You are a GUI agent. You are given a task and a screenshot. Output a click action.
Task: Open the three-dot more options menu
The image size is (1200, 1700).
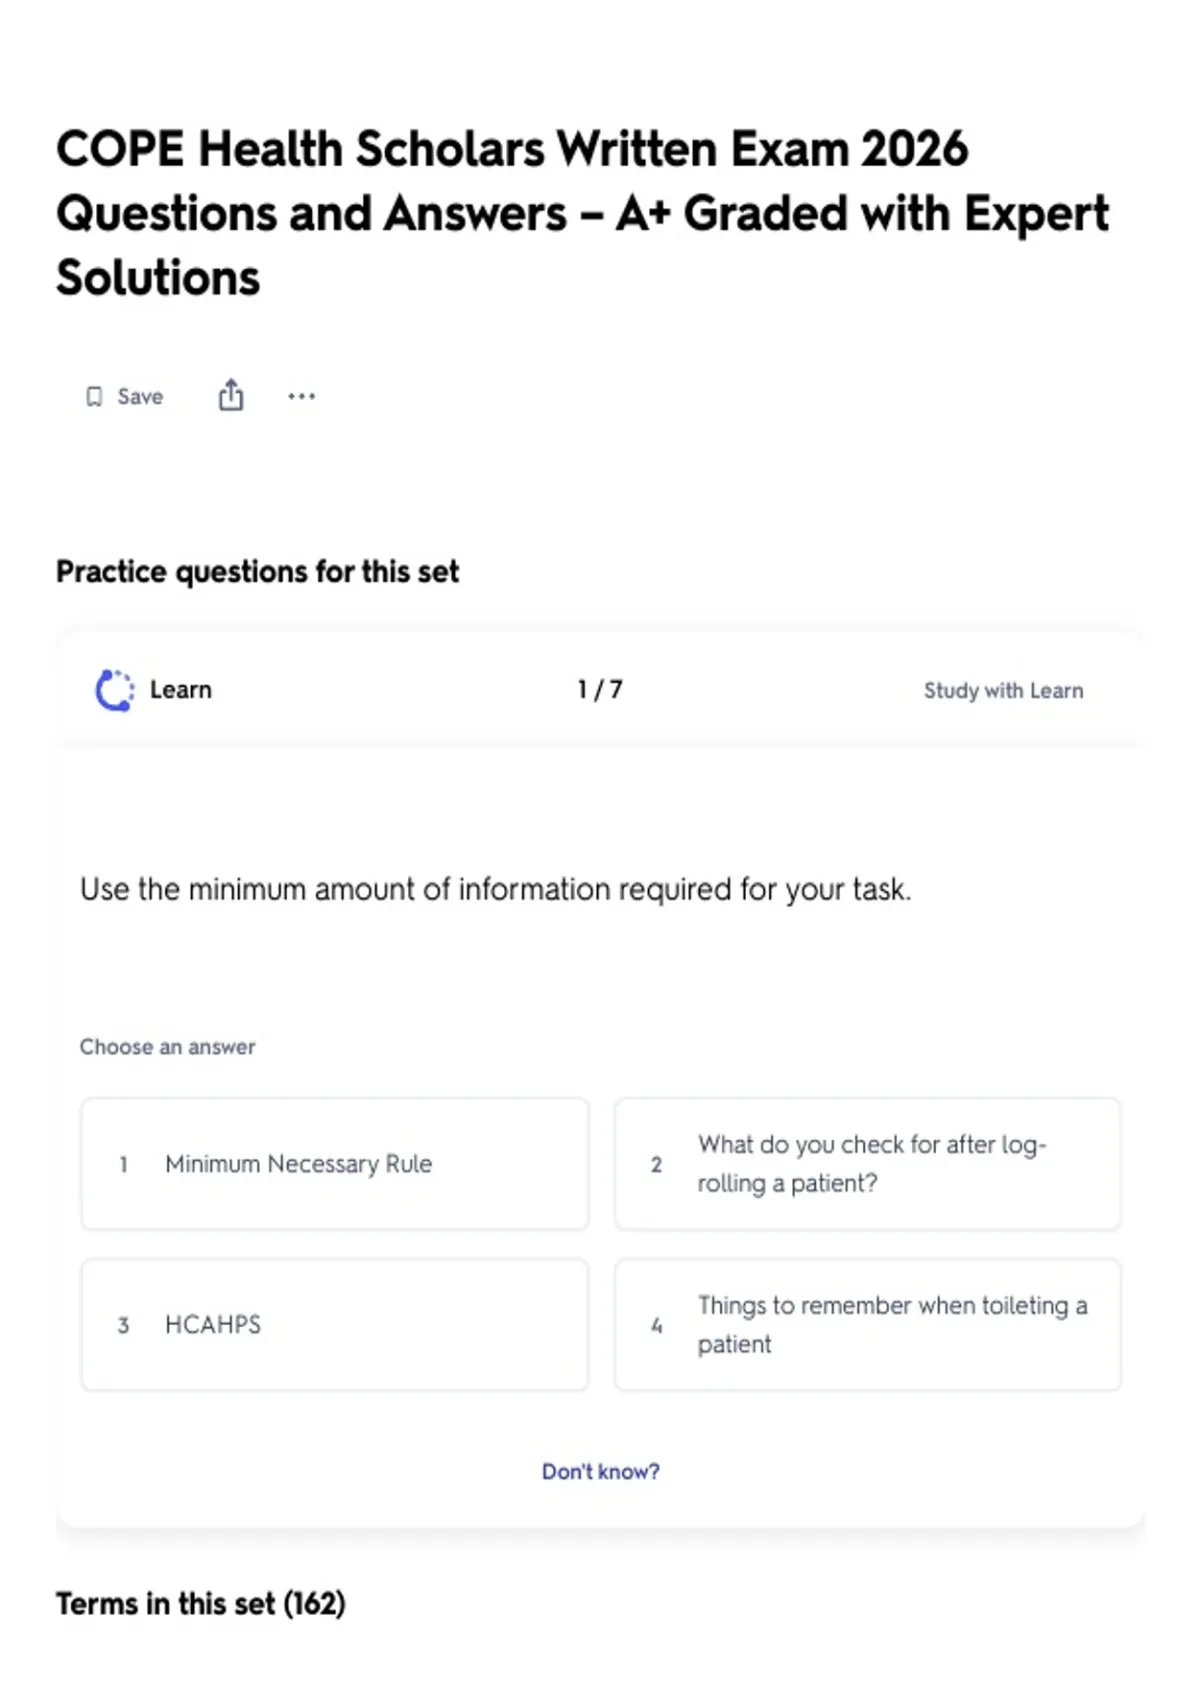tap(301, 397)
